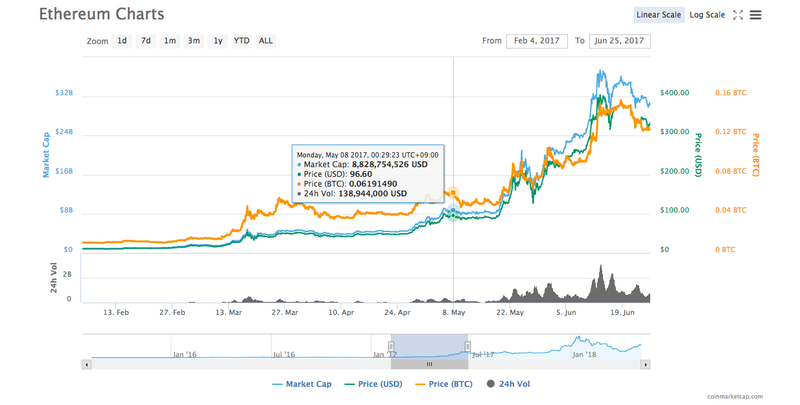This screenshot has height=405, width=800.
Task: Switch to Log Scale
Action: click(x=707, y=15)
